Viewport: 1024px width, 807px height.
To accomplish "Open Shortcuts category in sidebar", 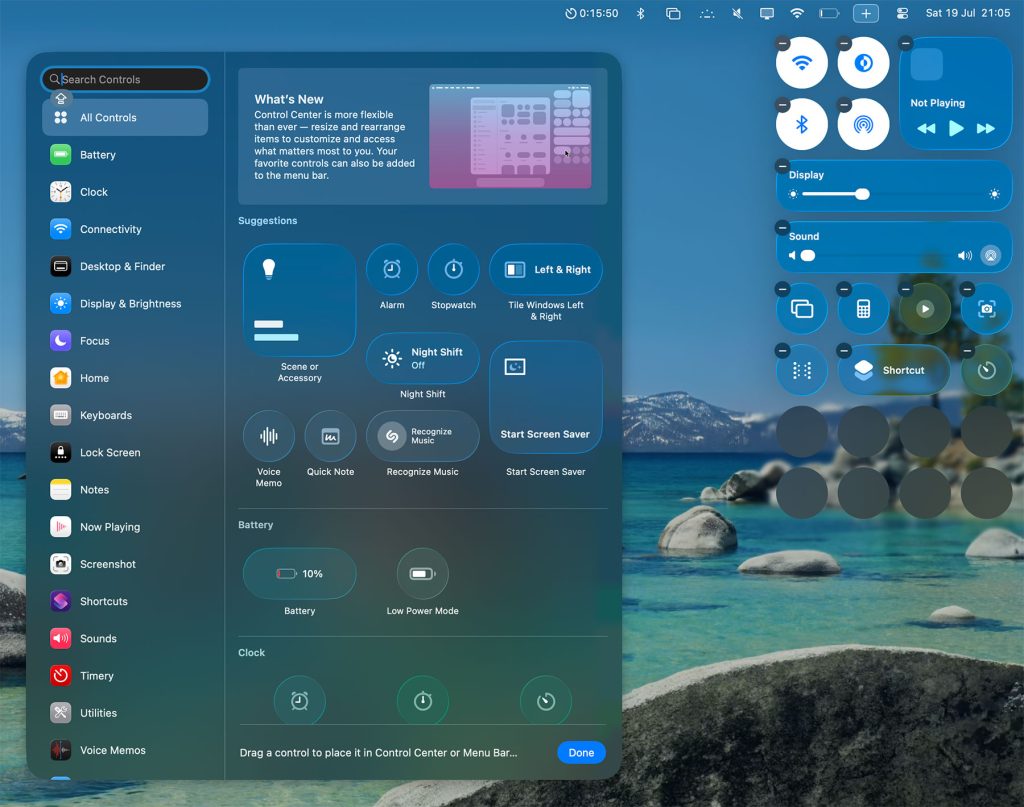I will click(103, 602).
